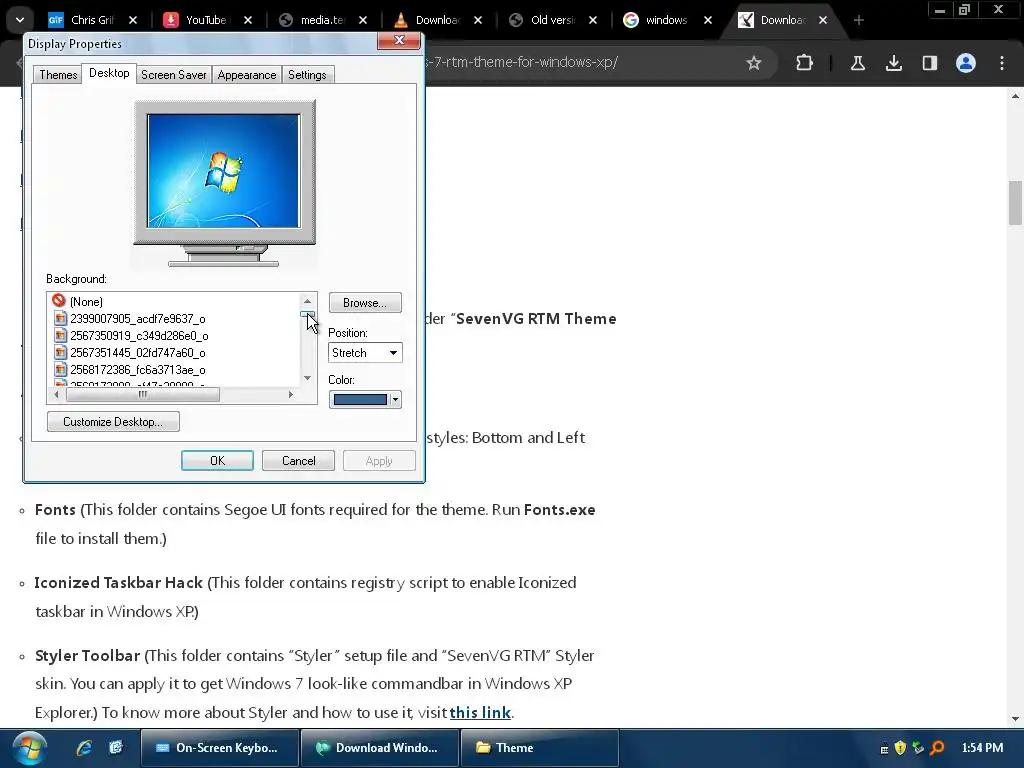Click background list scroll down arrow

tap(308, 378)
